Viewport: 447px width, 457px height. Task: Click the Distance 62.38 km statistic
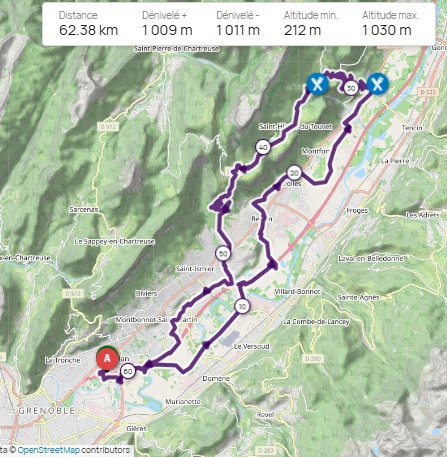pyautogui.click(x=88, y=24)
